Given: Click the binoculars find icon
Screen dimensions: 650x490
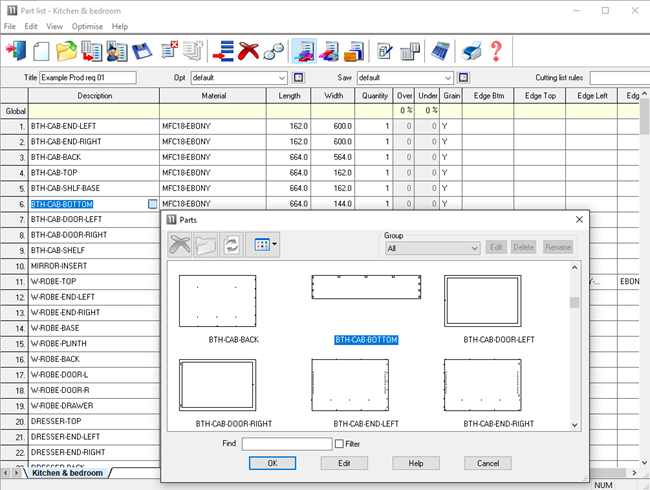Looking at the screenshot, I should click(275, 50).
